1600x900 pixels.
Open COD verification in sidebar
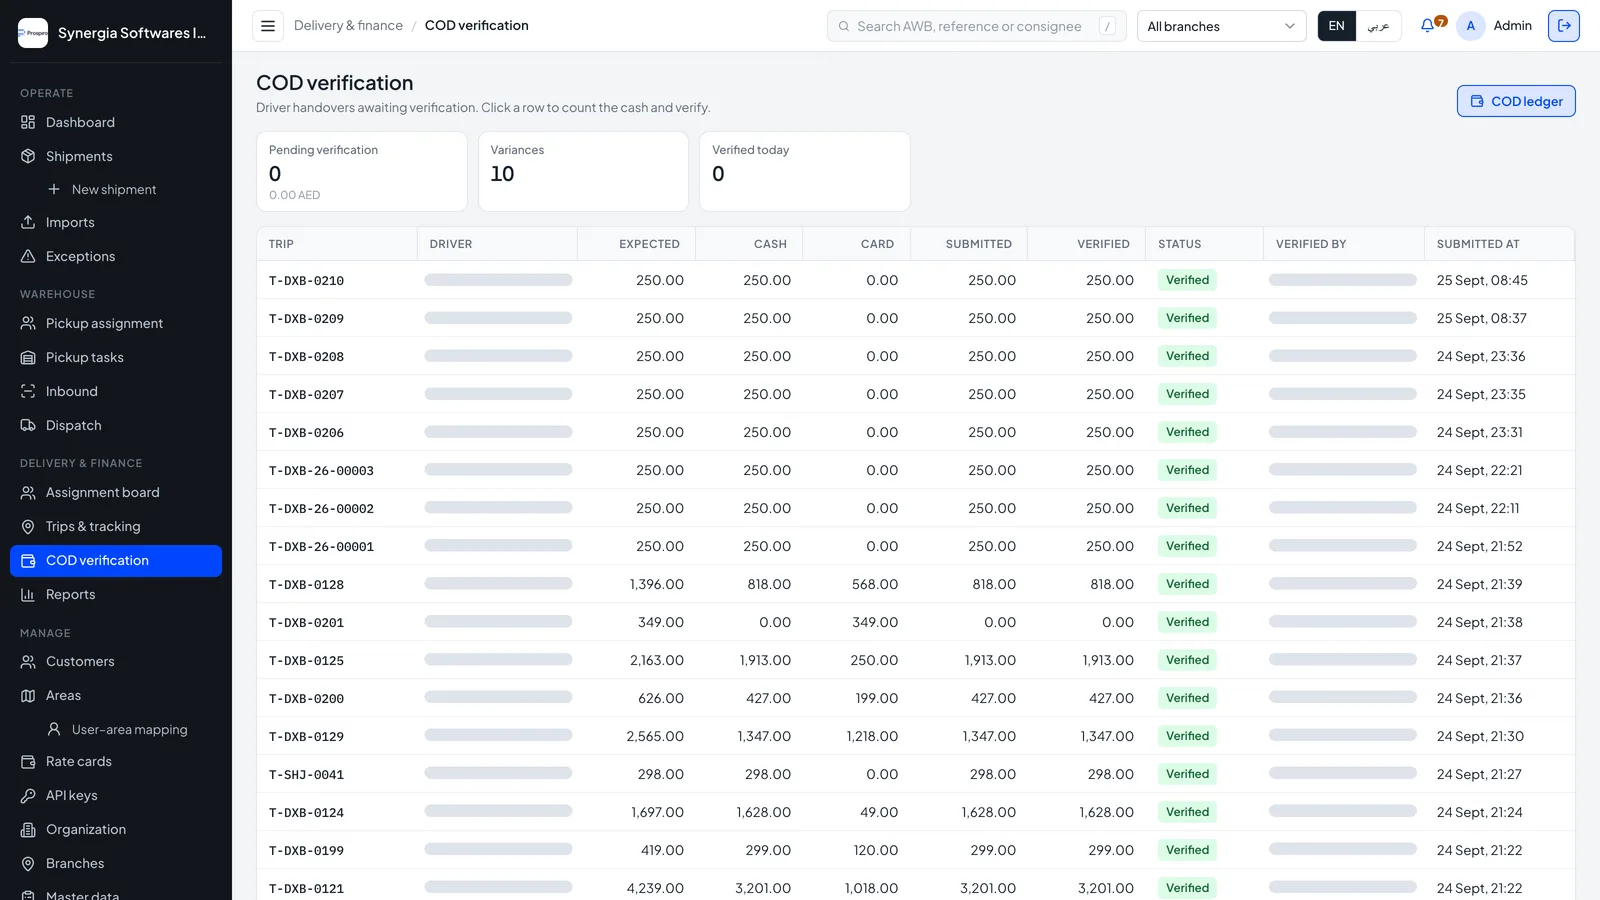[x=116, y=560]
